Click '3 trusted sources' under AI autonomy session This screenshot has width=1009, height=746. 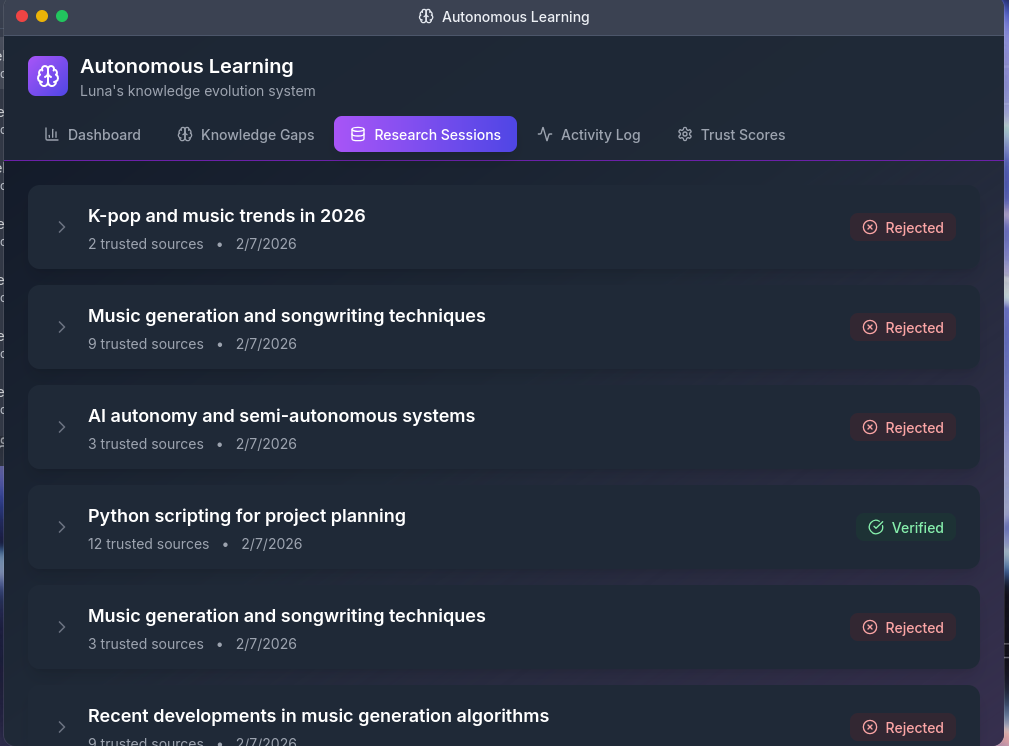pos(145,444)
